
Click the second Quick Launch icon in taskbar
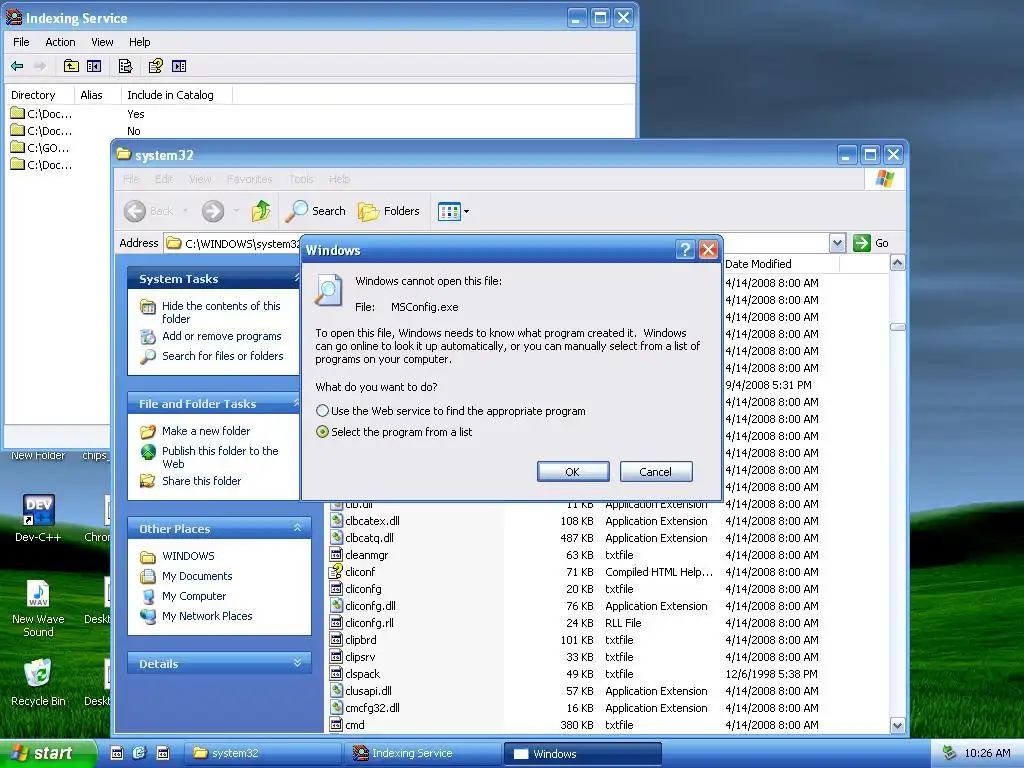[139, 753]
